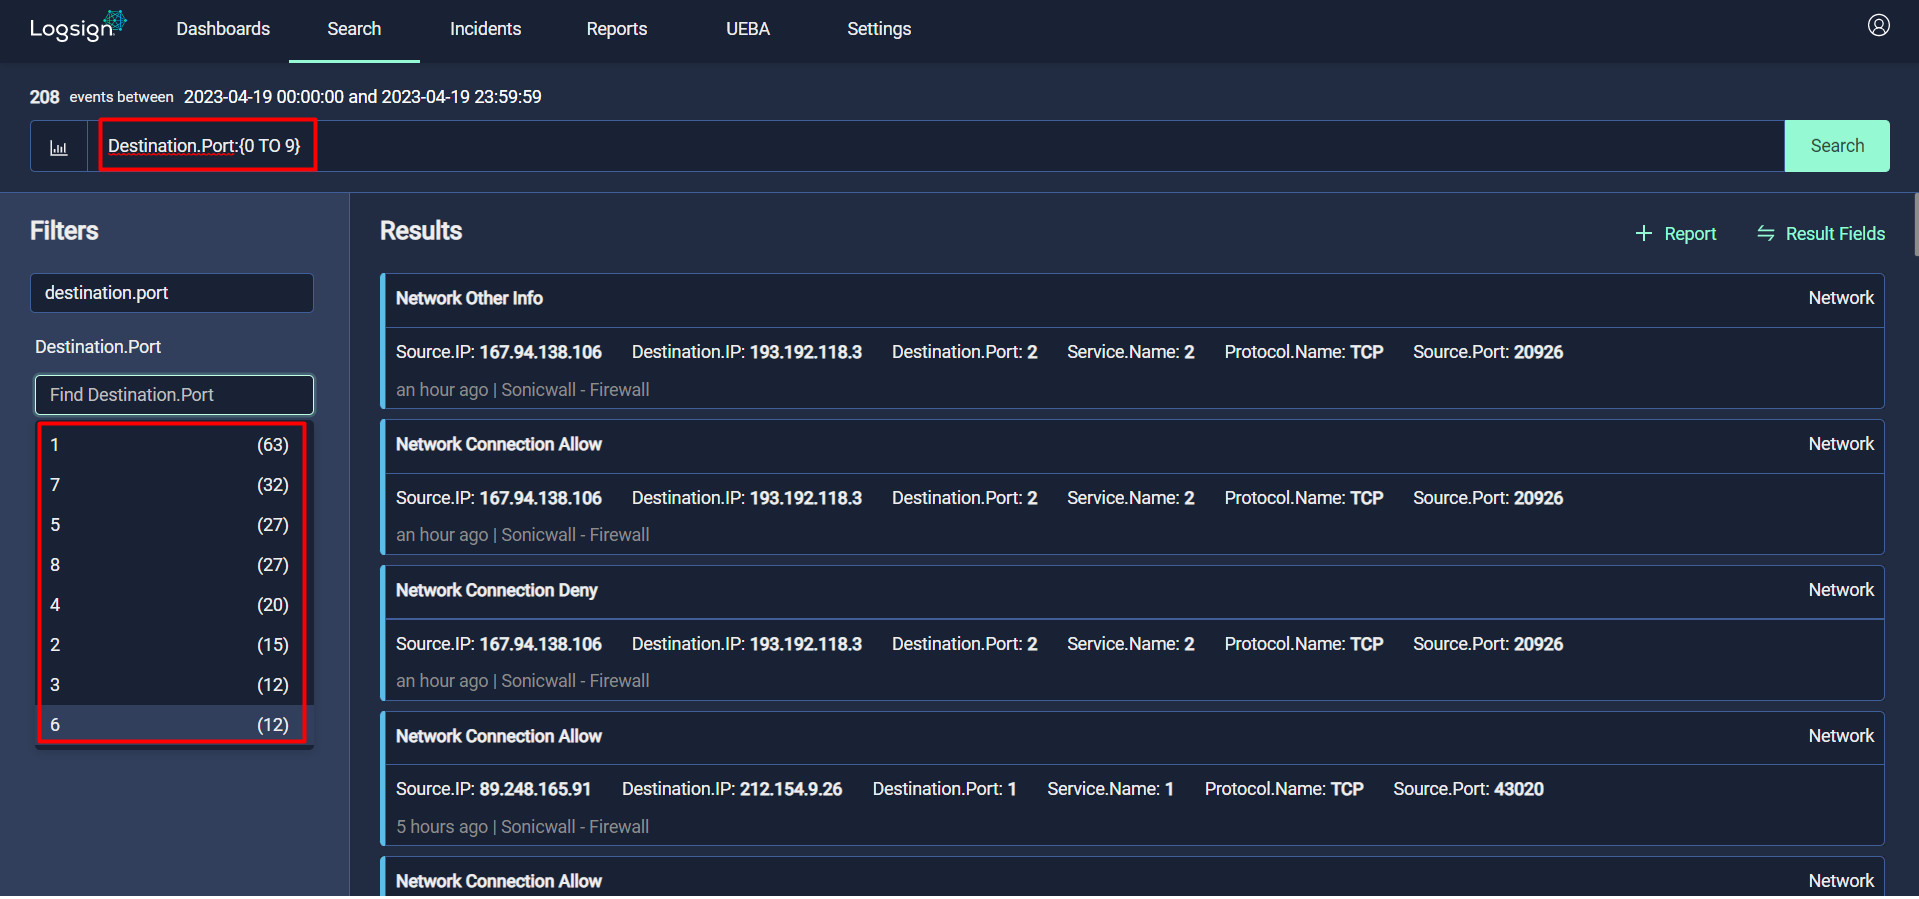Open the Dashboards tab
1919x899 pixels.
pyautogui.click(x=223, y=29)
